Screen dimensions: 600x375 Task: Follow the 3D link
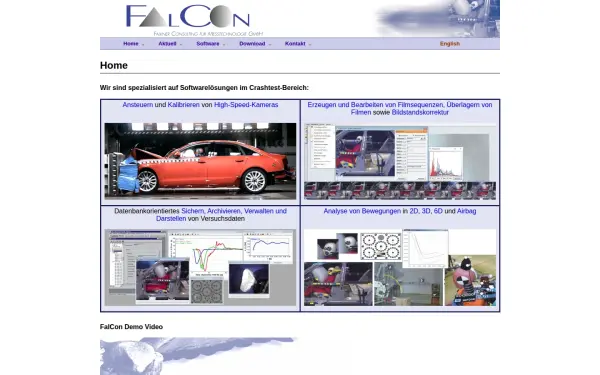426,211
